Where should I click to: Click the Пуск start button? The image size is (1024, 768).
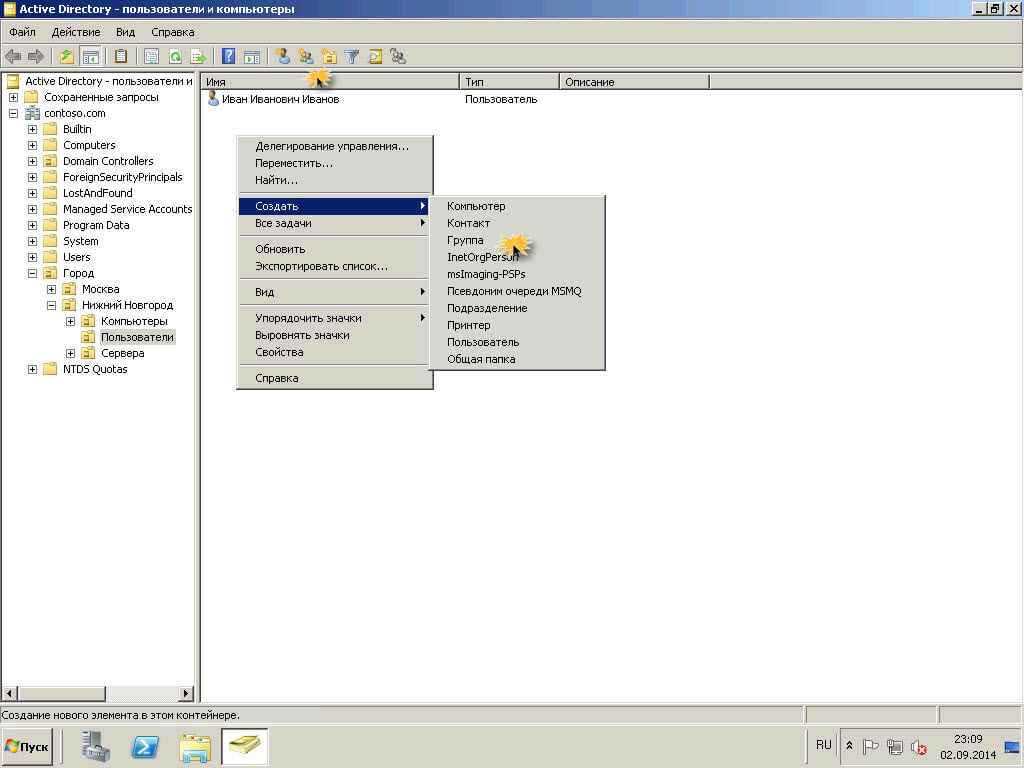(x=27, y=746)
